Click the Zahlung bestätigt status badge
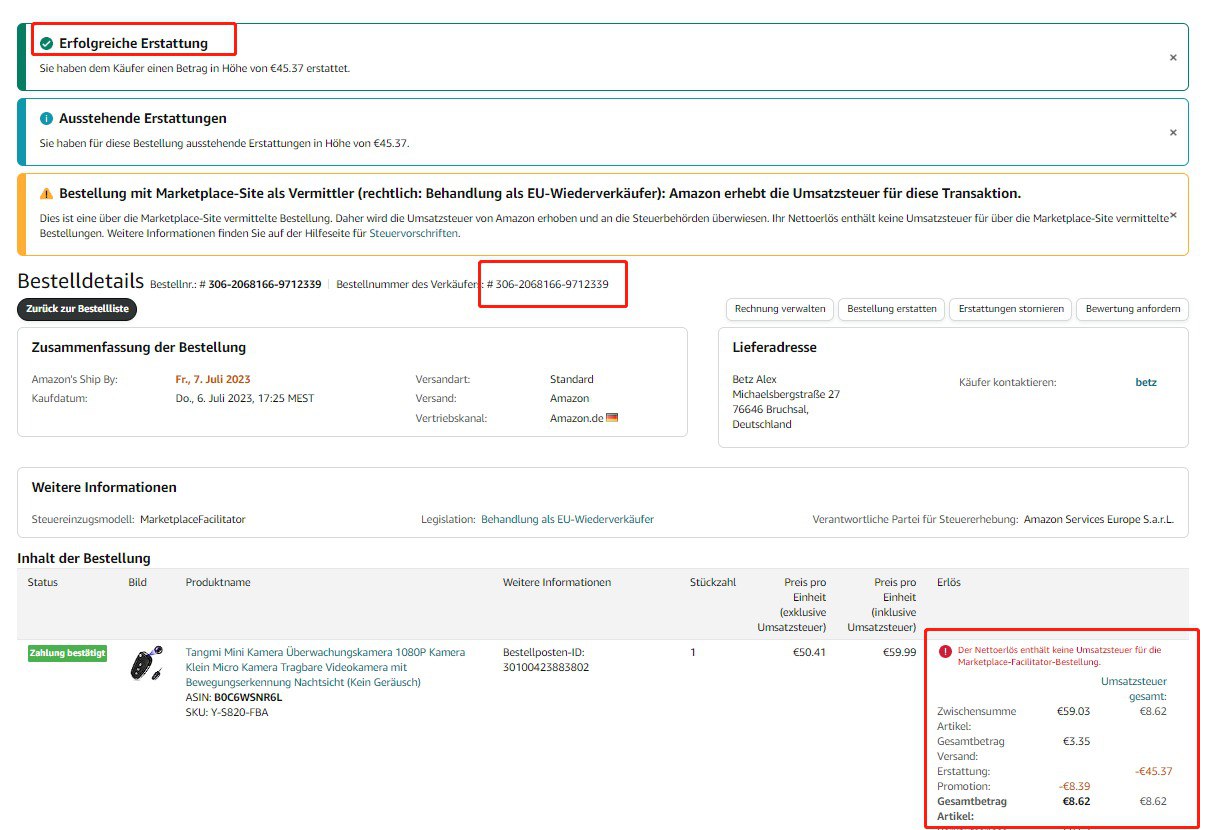Viewport: 1218px width, 830px height. [x=67, y=654]
